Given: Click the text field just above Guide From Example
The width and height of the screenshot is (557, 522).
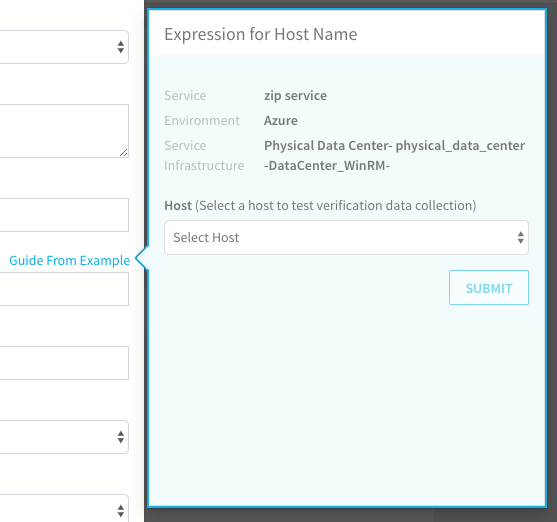Looking at the screenshot, I should coord(64,215).
